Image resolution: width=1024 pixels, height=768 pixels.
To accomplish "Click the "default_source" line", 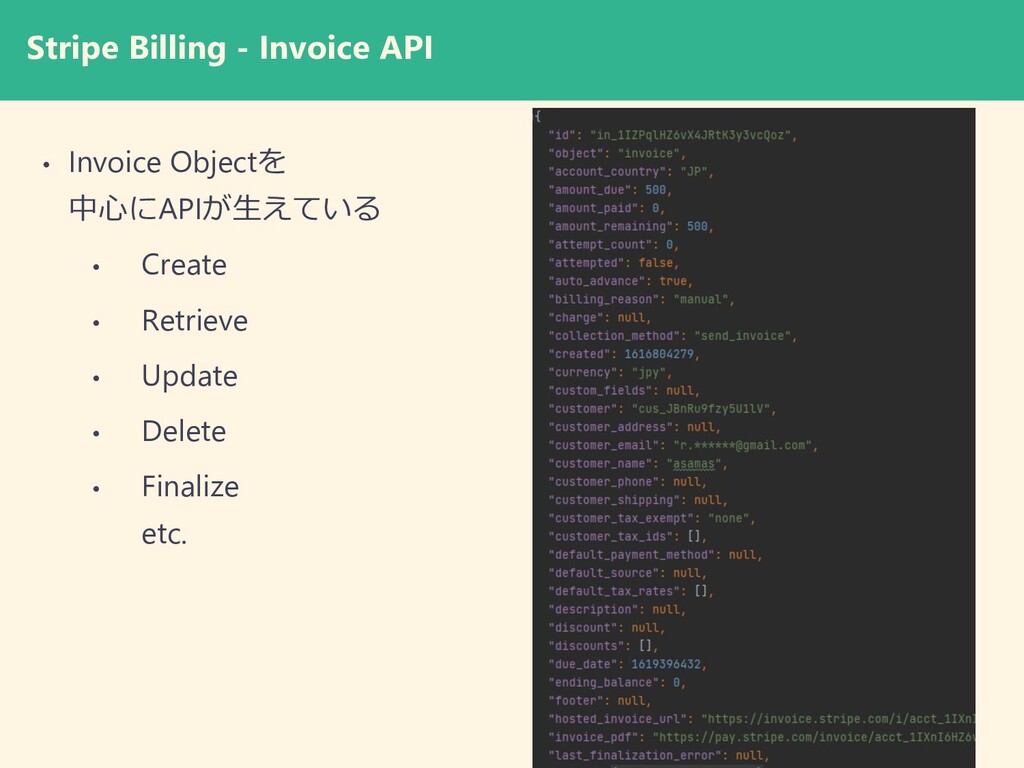I will click(628, 573).
